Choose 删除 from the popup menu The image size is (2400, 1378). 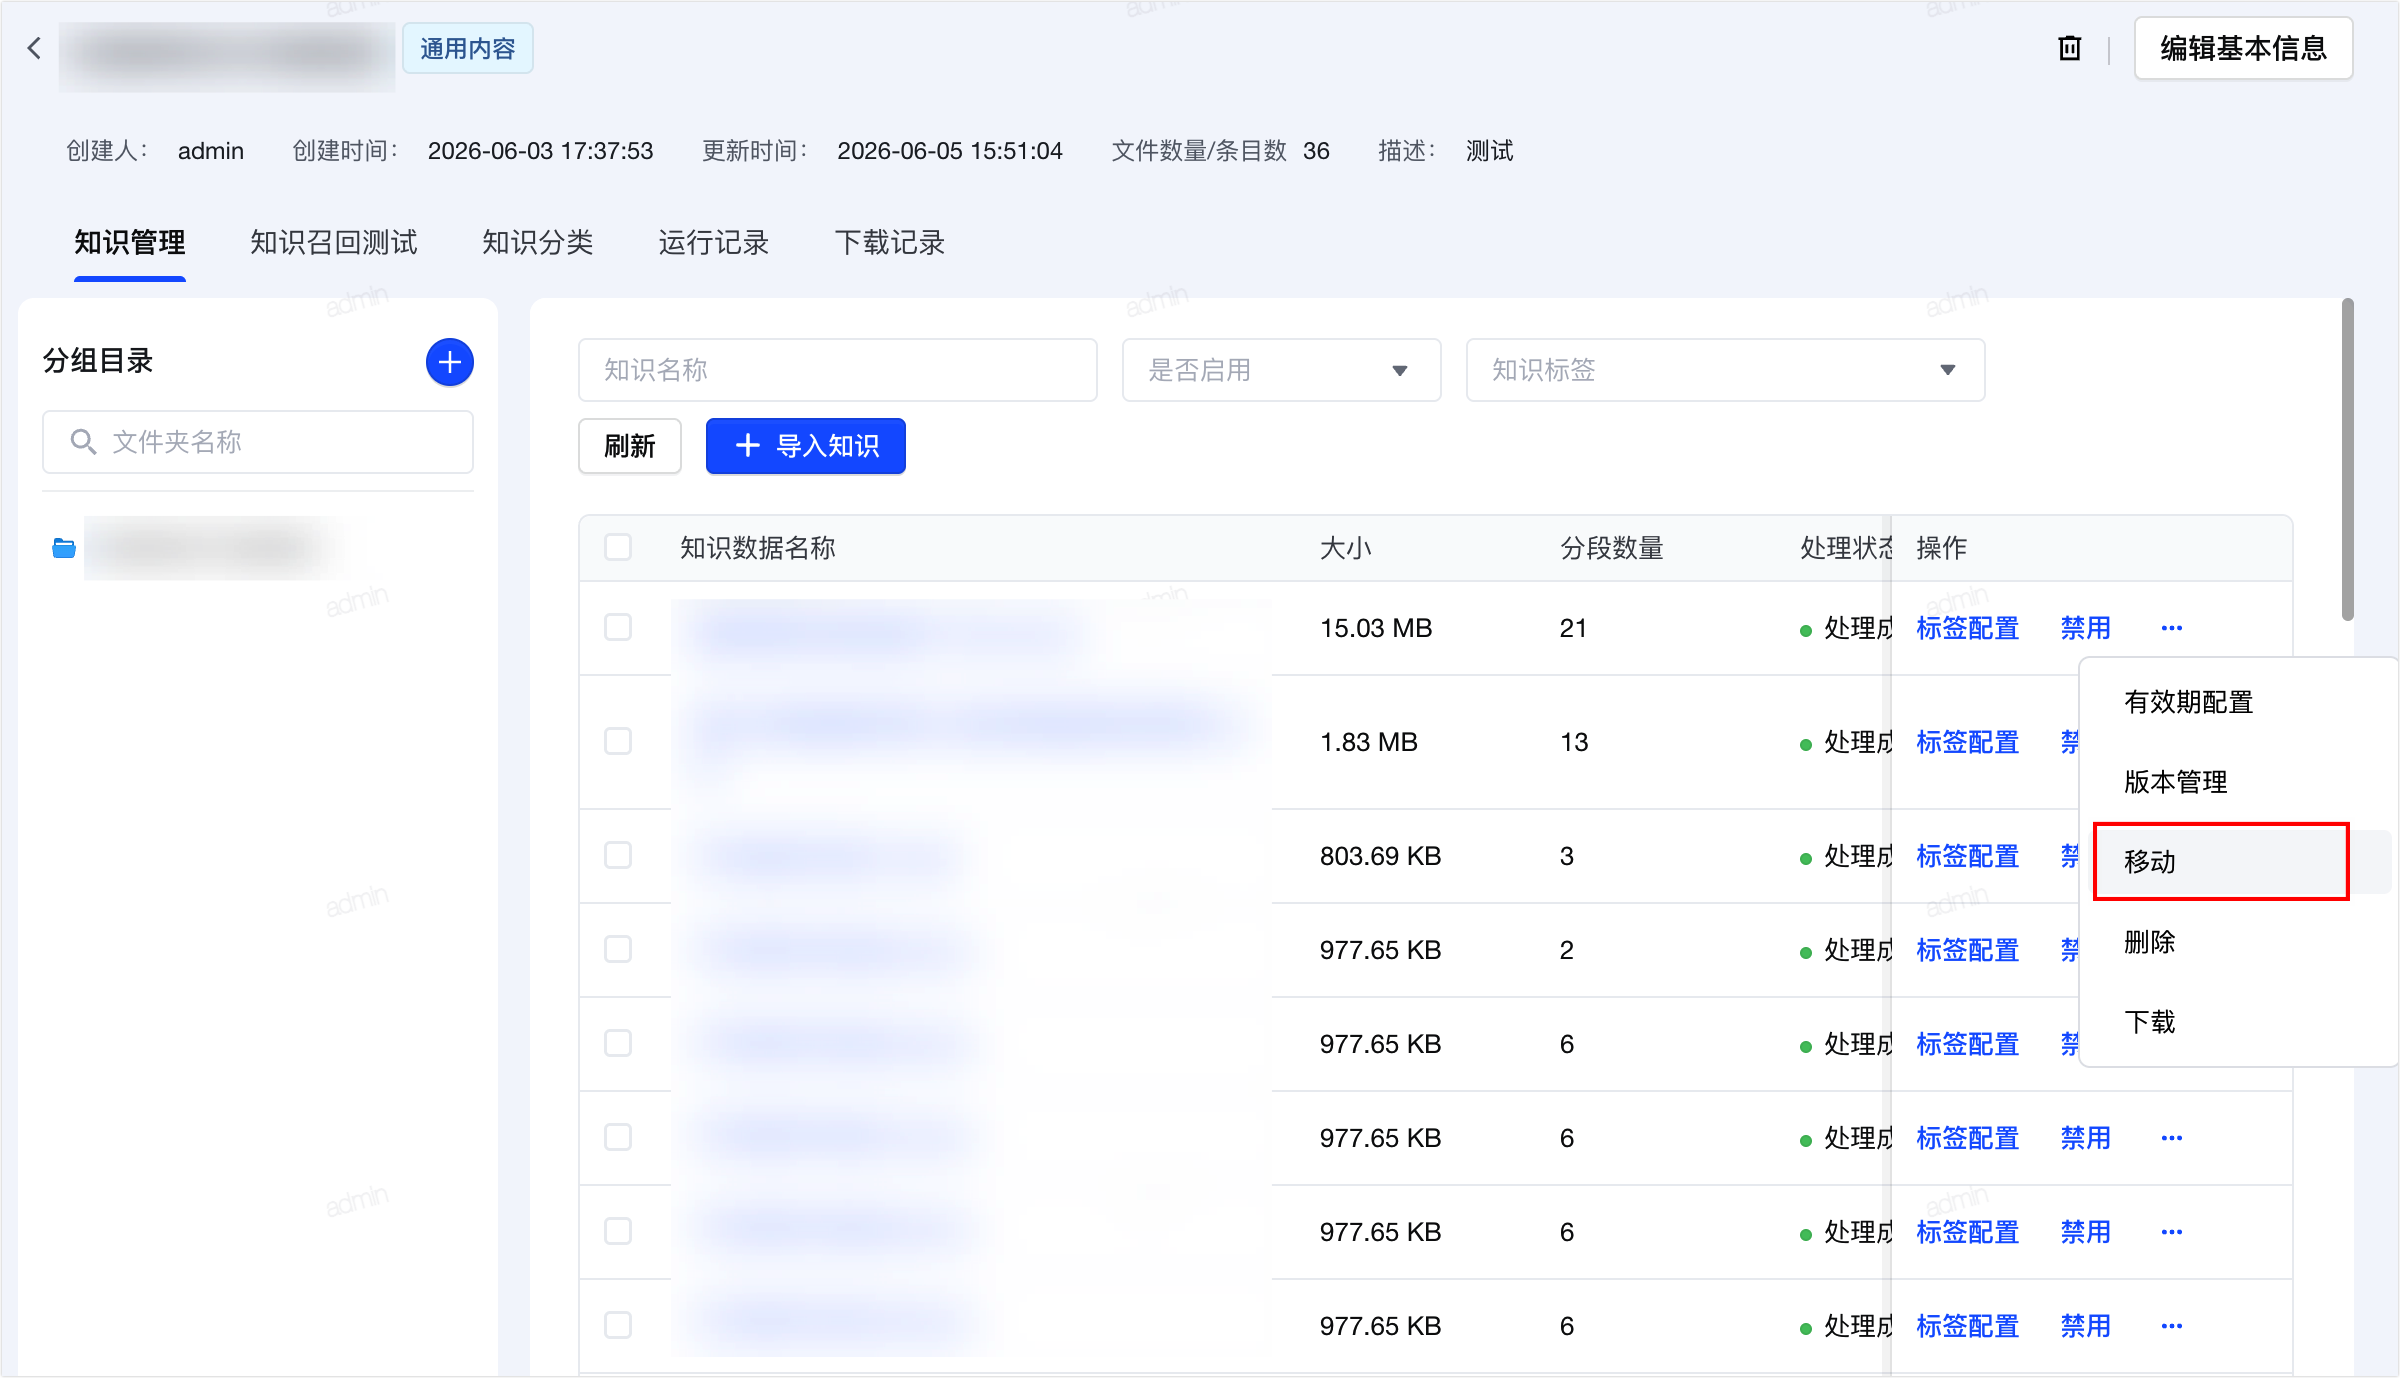2238,942
